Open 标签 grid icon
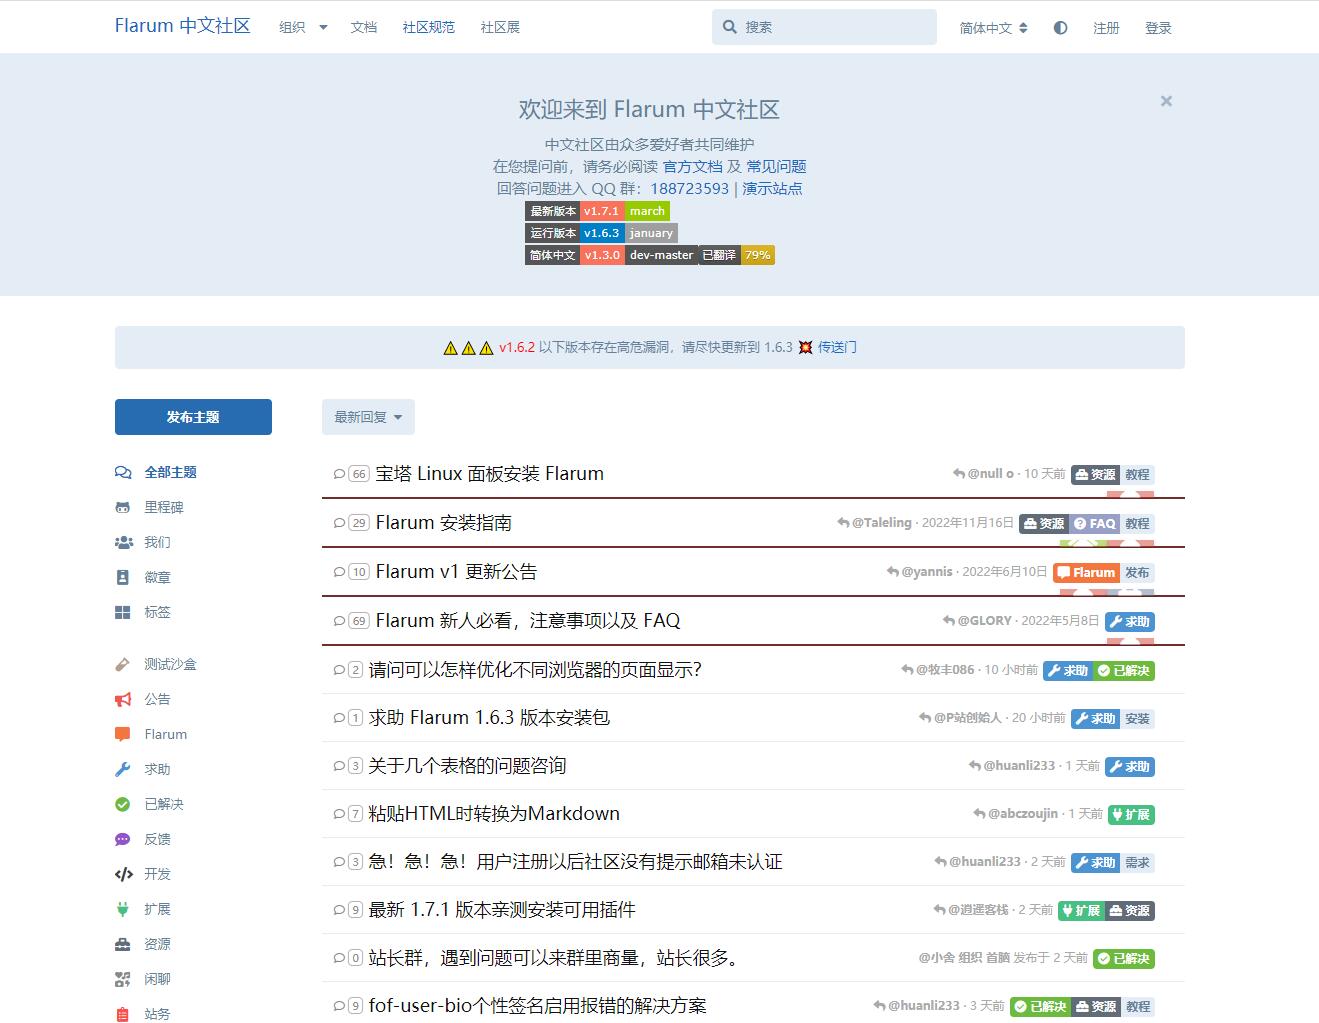The width and height of the screenshot is (1319, 1023). pos(123,612)
